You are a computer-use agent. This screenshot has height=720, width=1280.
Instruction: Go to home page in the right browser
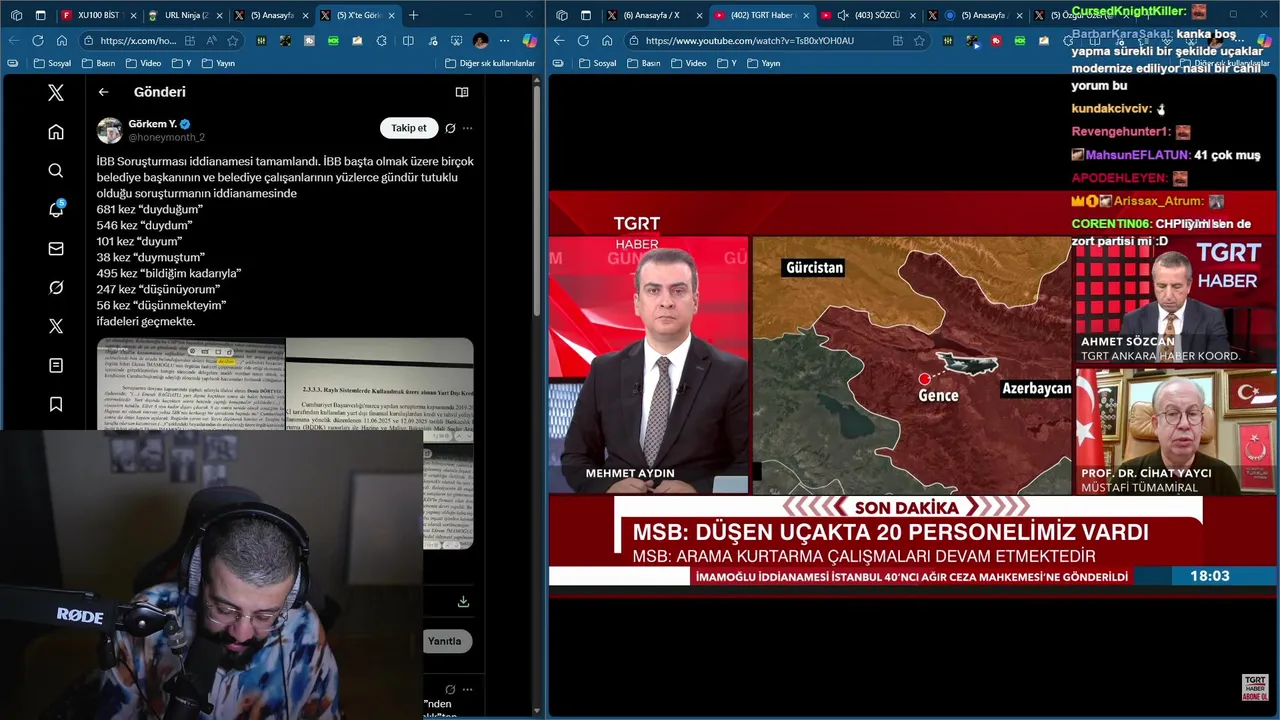click(607, 41)
